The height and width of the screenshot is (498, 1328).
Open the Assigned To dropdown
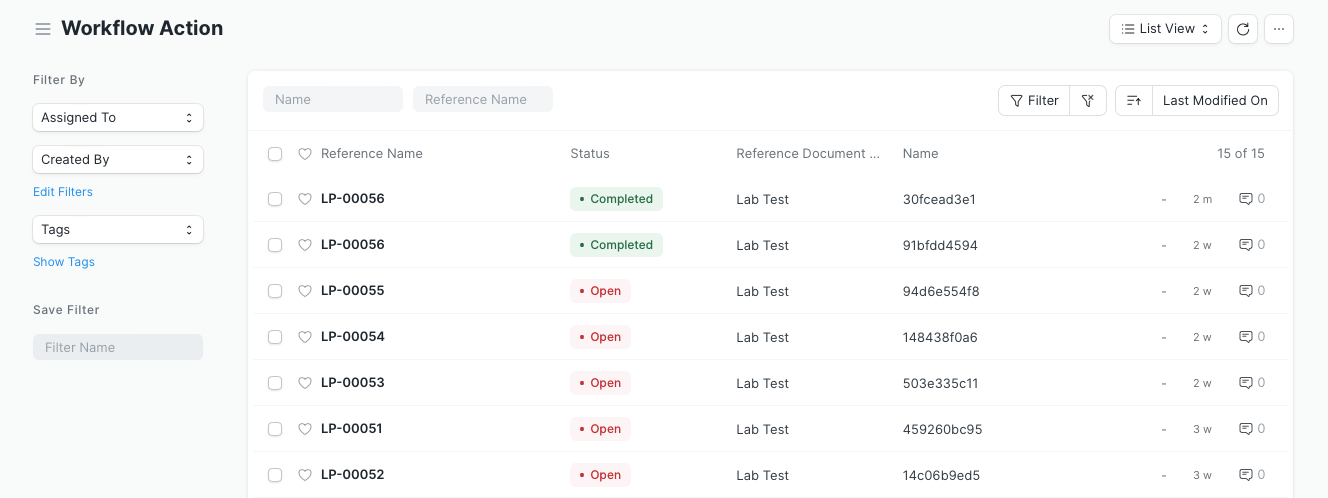pos(118,118)
